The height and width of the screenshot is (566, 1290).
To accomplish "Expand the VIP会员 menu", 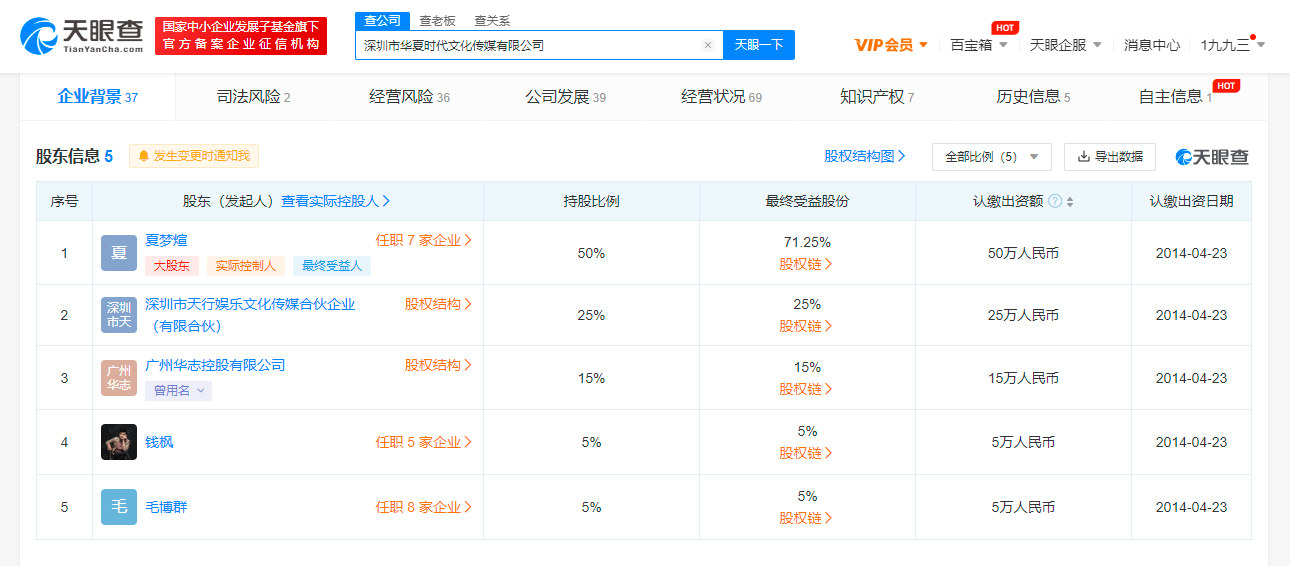I will [891, 45].
